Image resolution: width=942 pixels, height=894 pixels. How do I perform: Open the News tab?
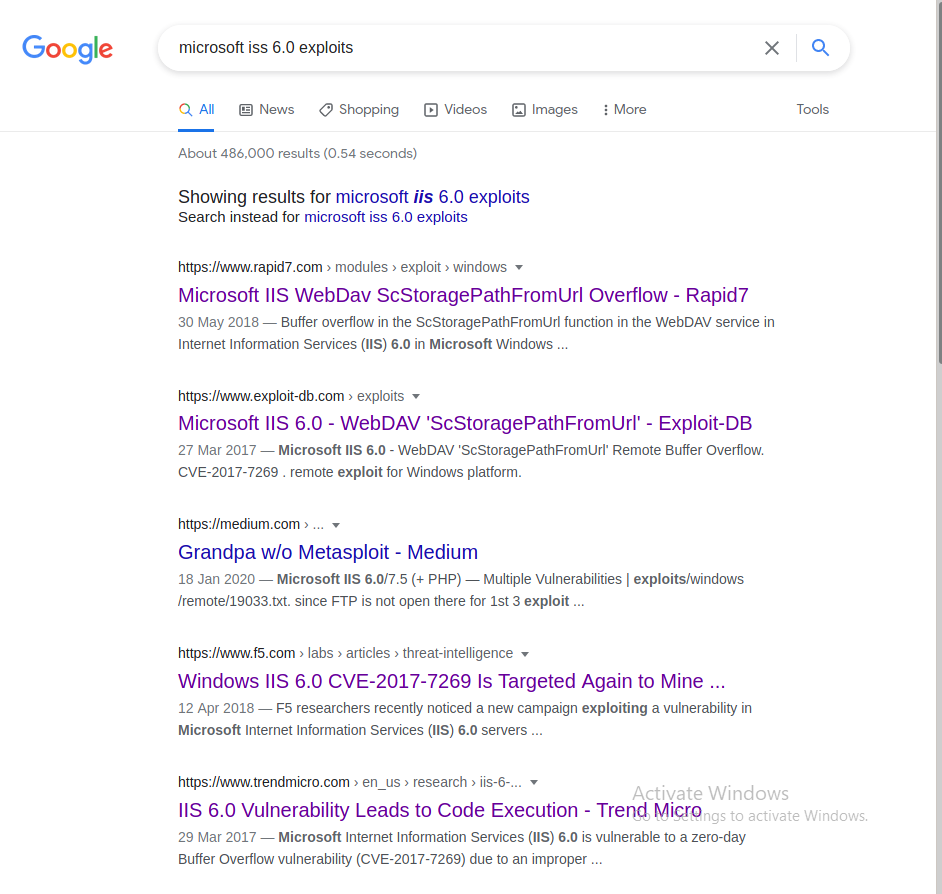[267, 110]
